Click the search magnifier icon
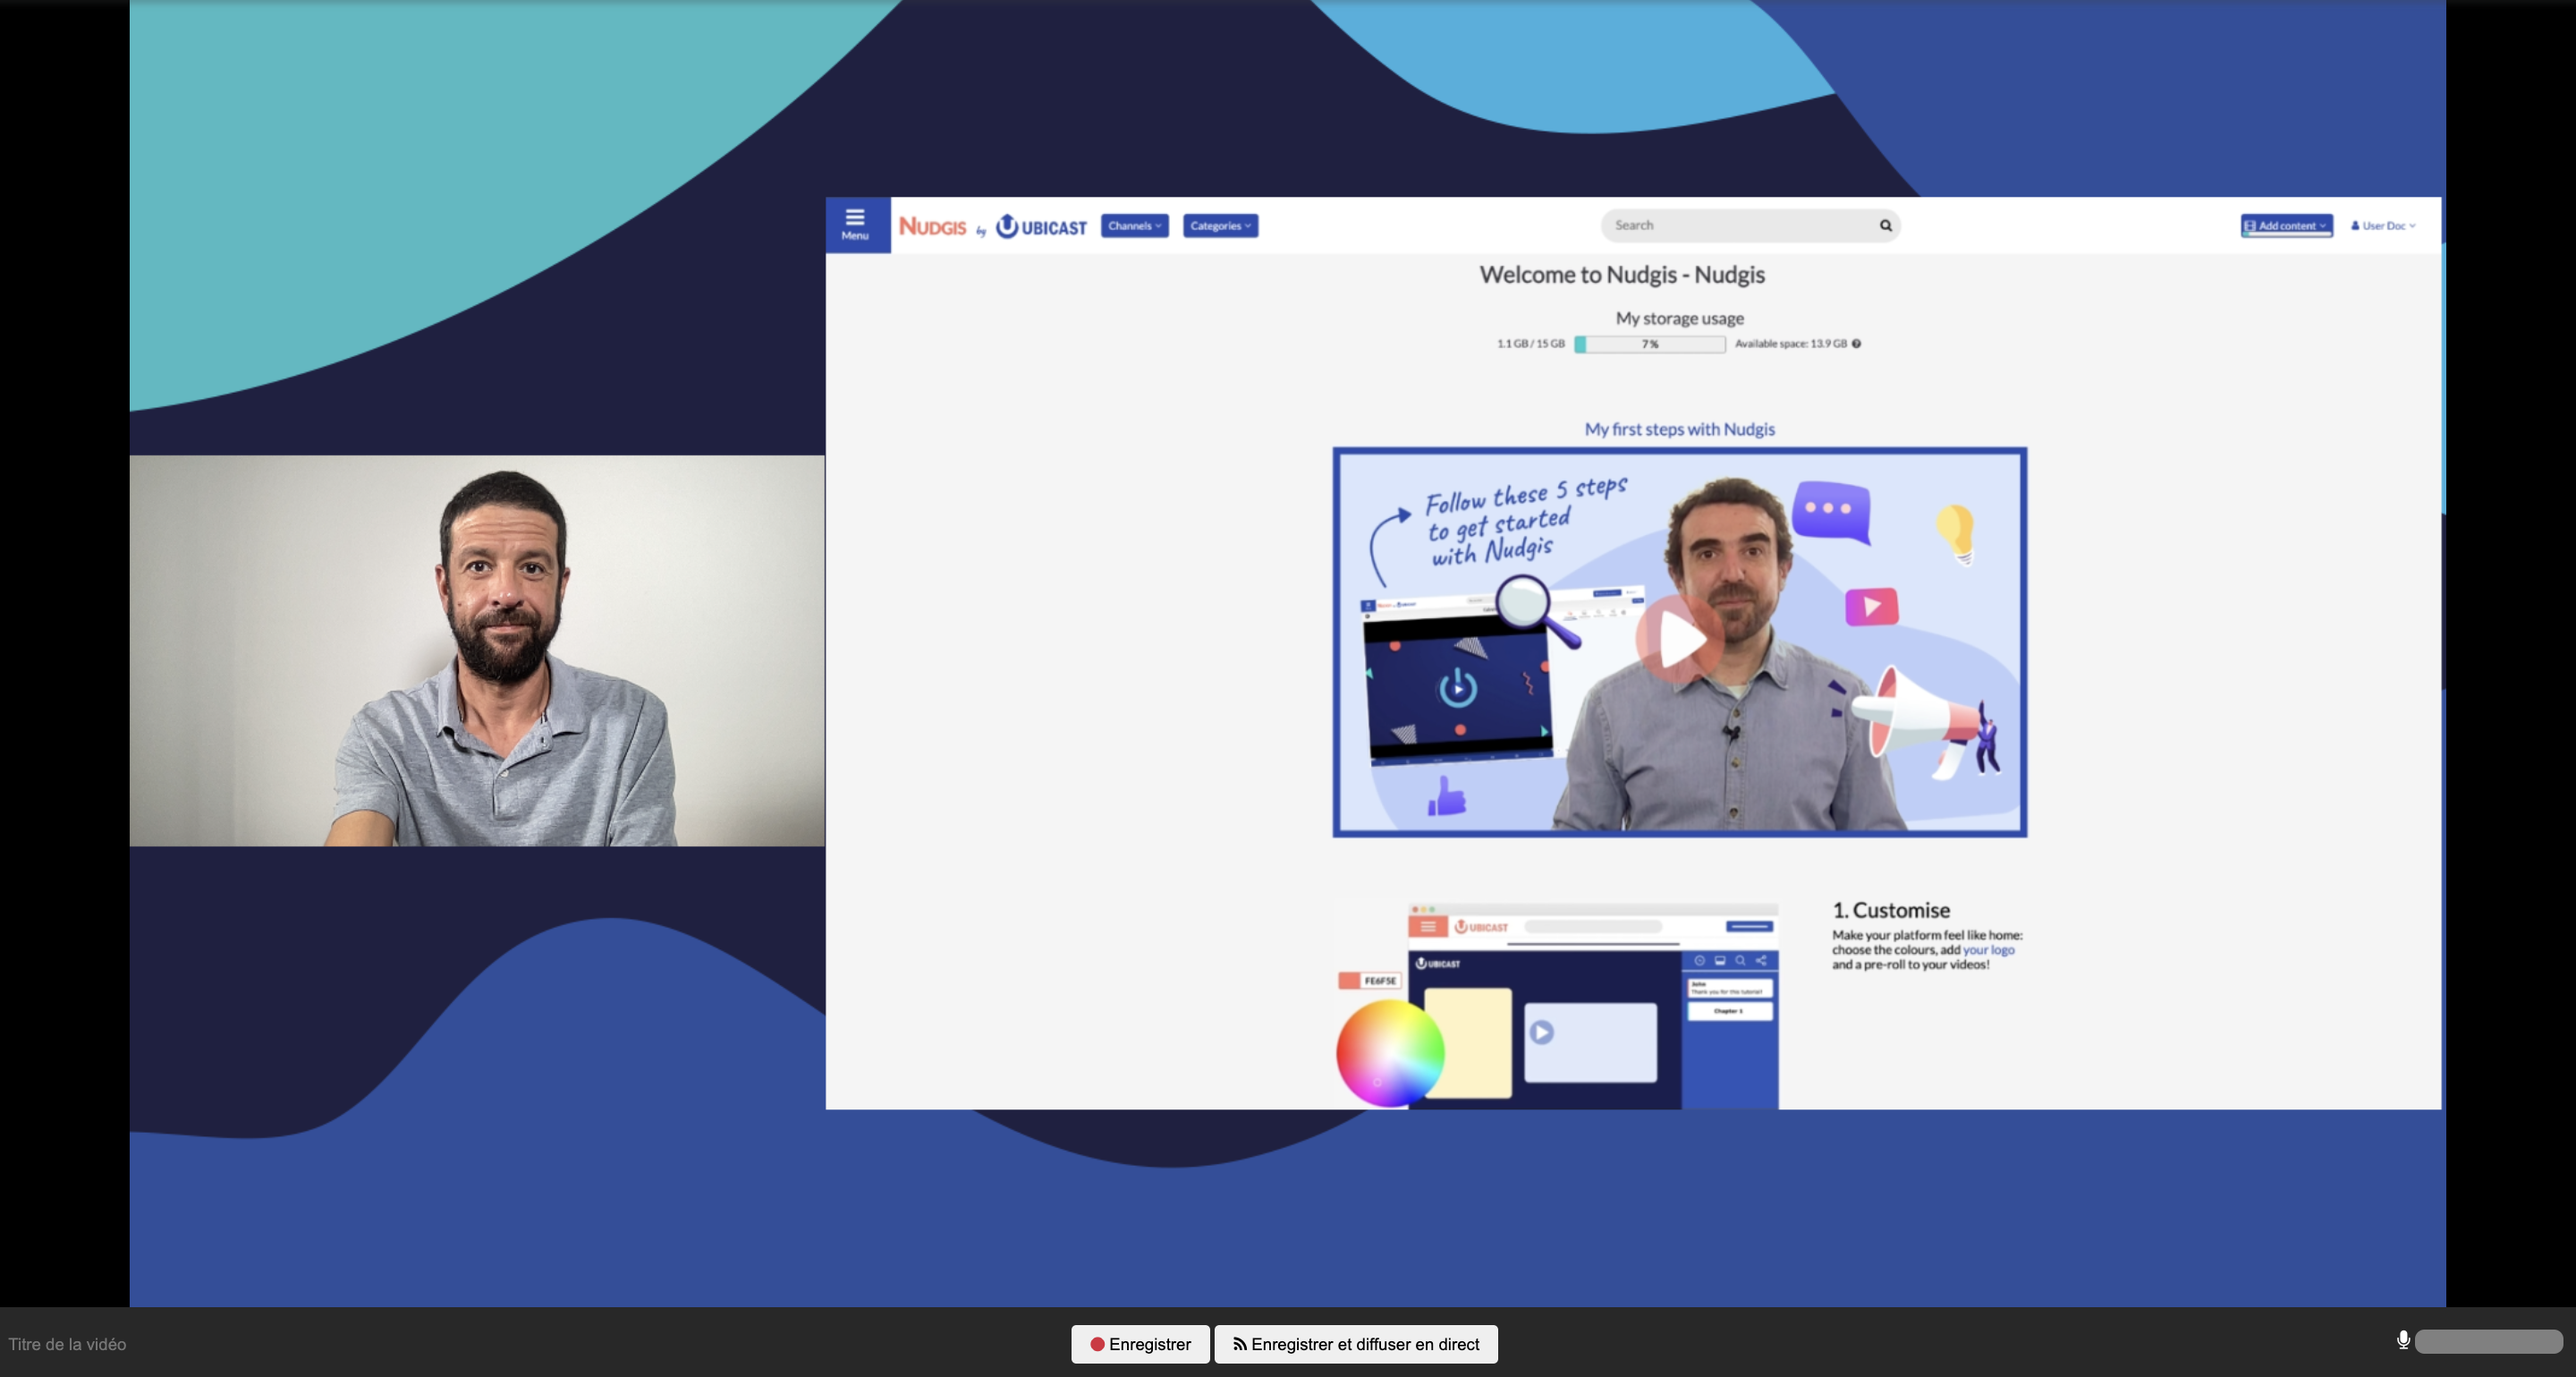Viewport: 2576px width, 1377px height. 1885,225
